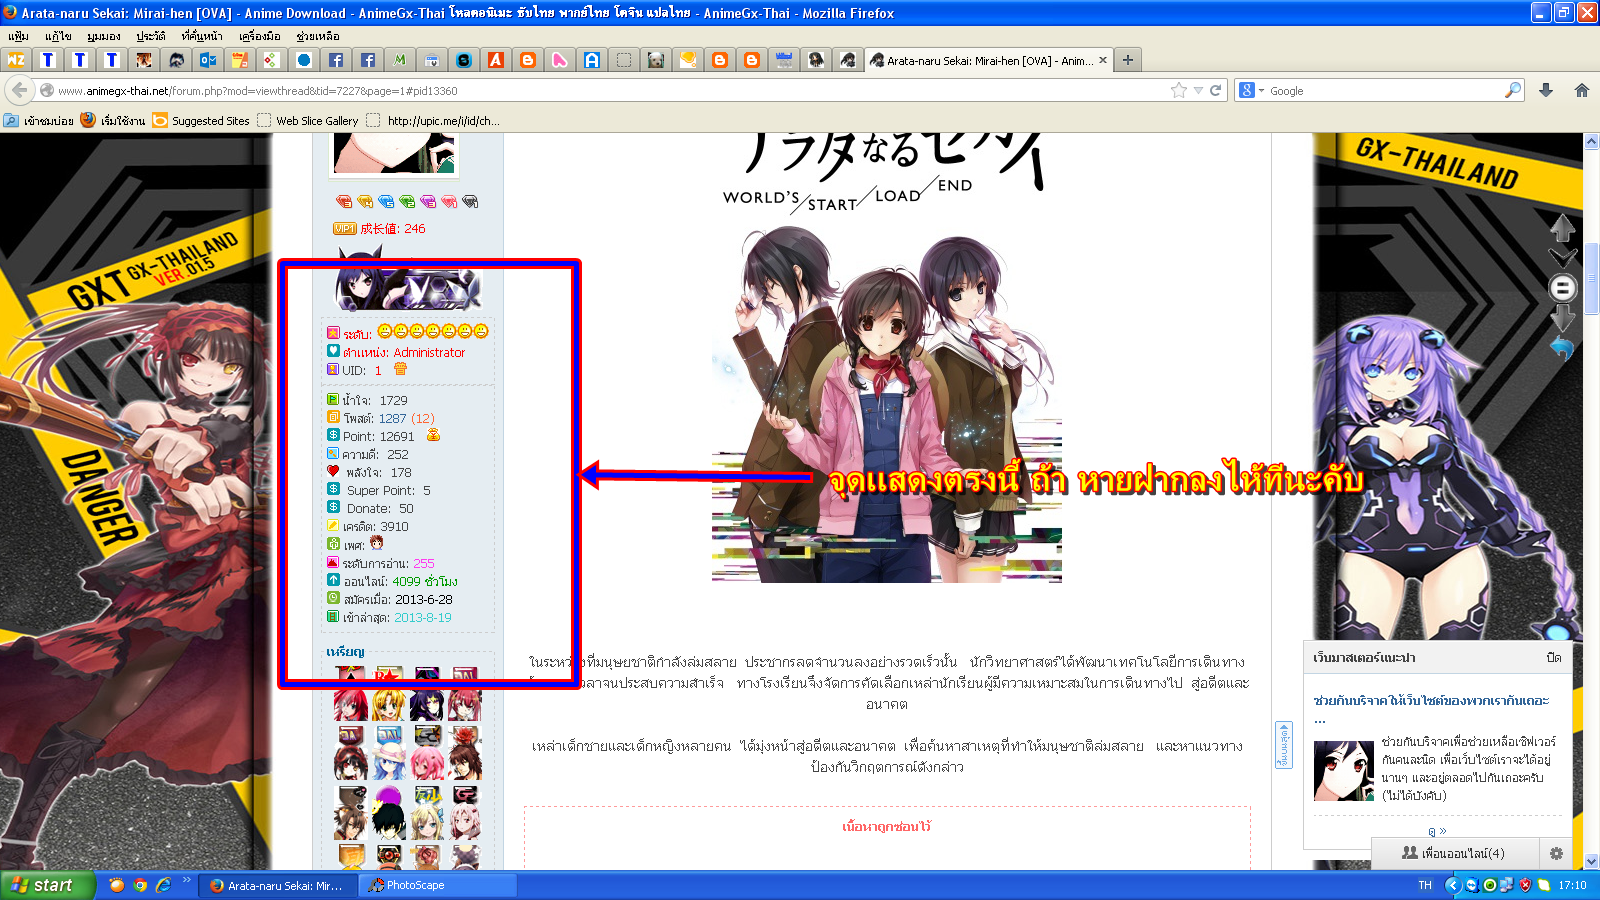Viewport: 1600px width, 900px height.
Task: Select the first Facebook pinned tab
Action: [336, 60]
